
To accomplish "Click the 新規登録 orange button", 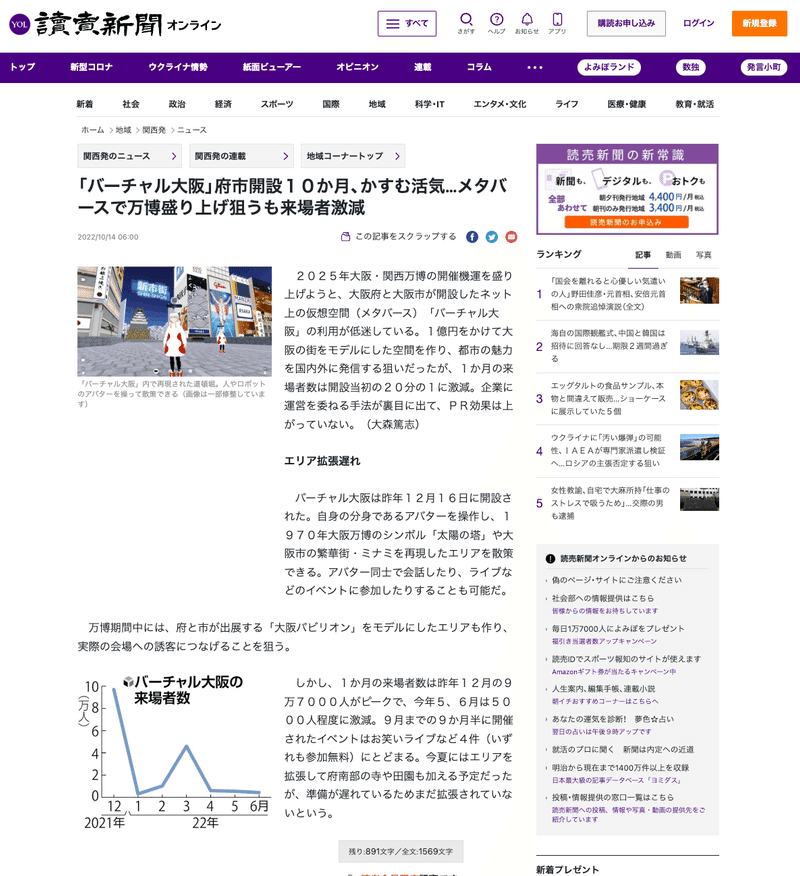I will click(759, 23).
